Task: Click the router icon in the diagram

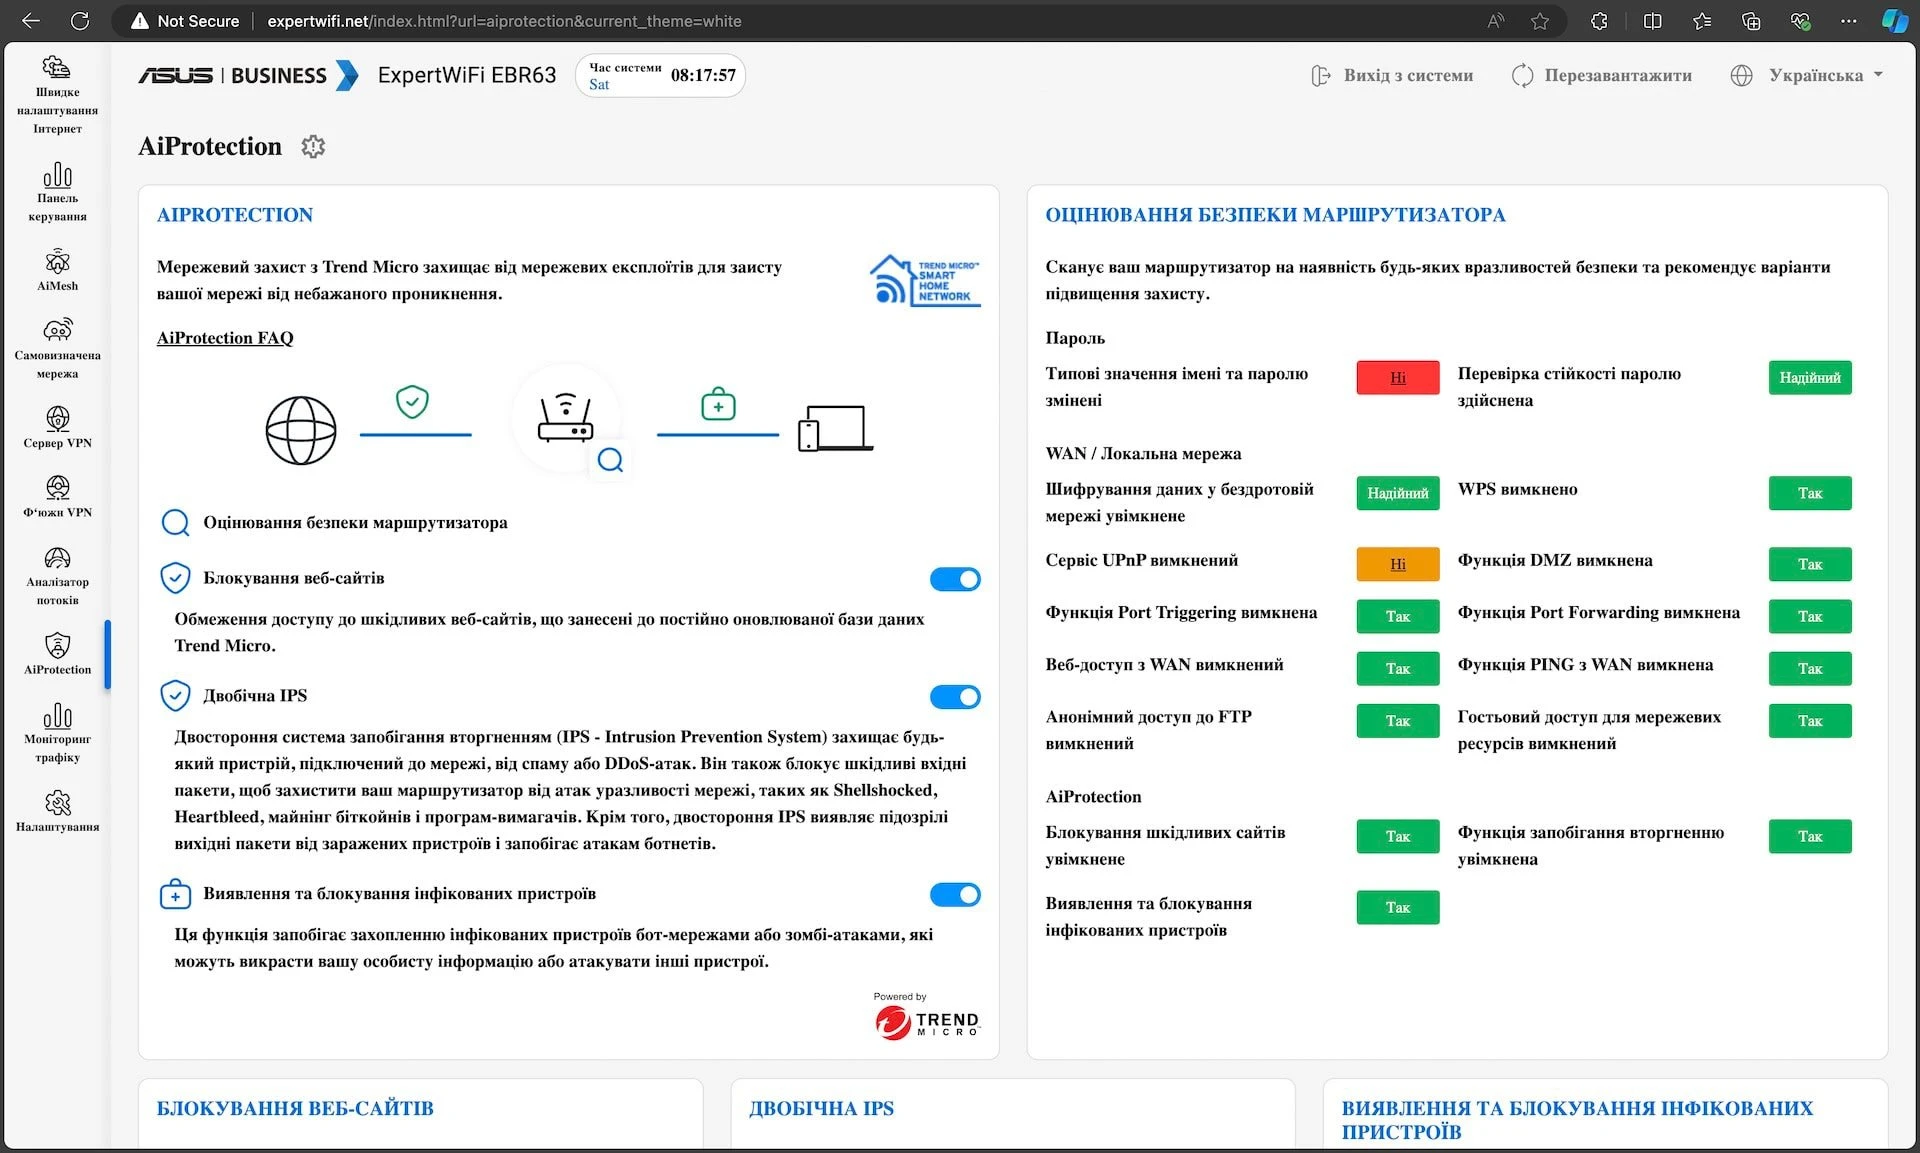Action: 566,418
